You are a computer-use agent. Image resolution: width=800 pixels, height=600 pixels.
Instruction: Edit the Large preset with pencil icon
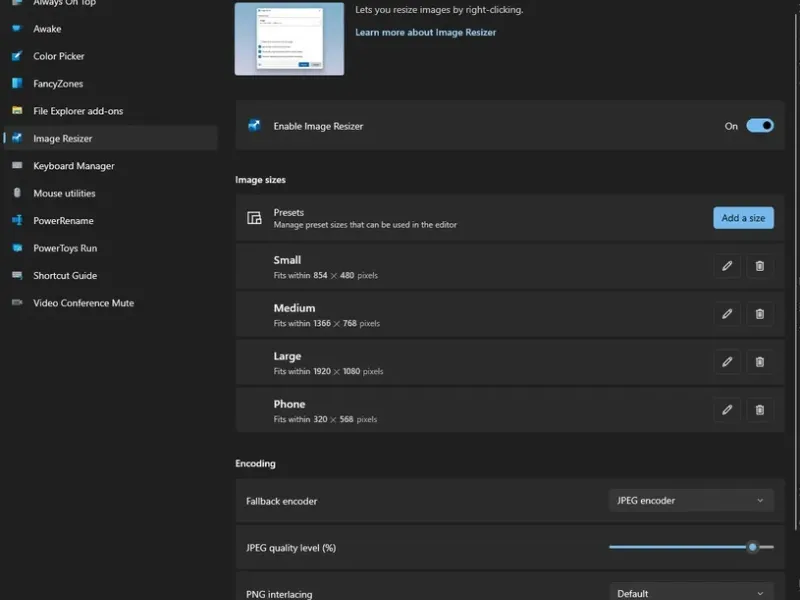pos(727,362)
